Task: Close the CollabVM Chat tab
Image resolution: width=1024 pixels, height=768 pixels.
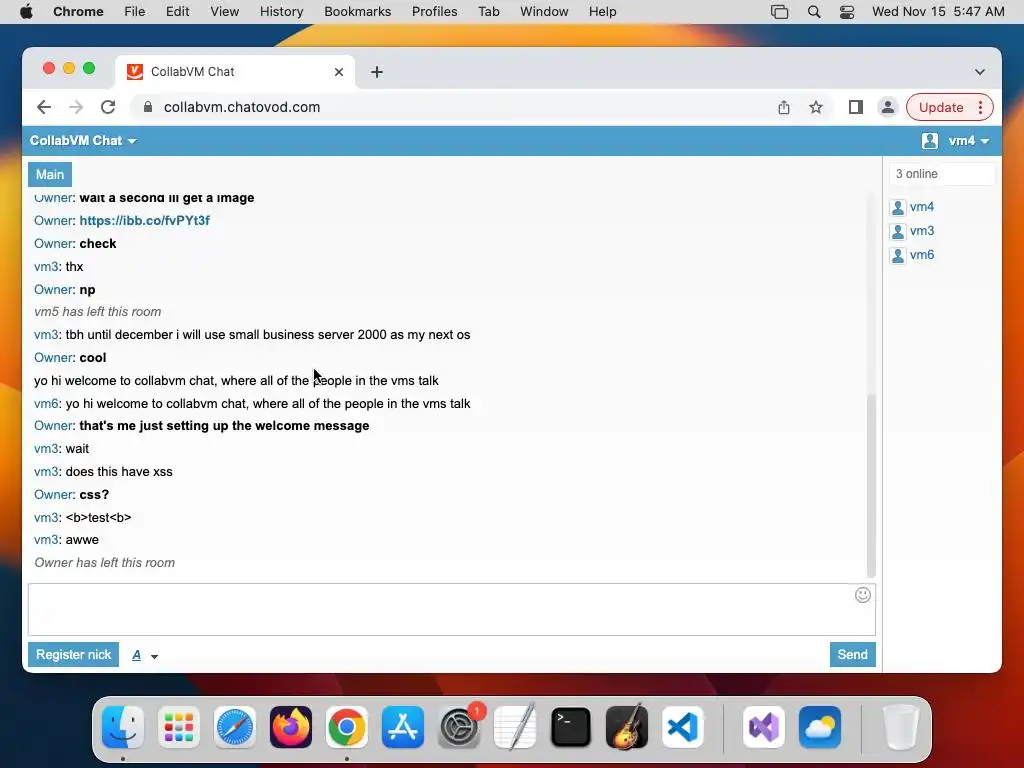Action: [338, 72]
